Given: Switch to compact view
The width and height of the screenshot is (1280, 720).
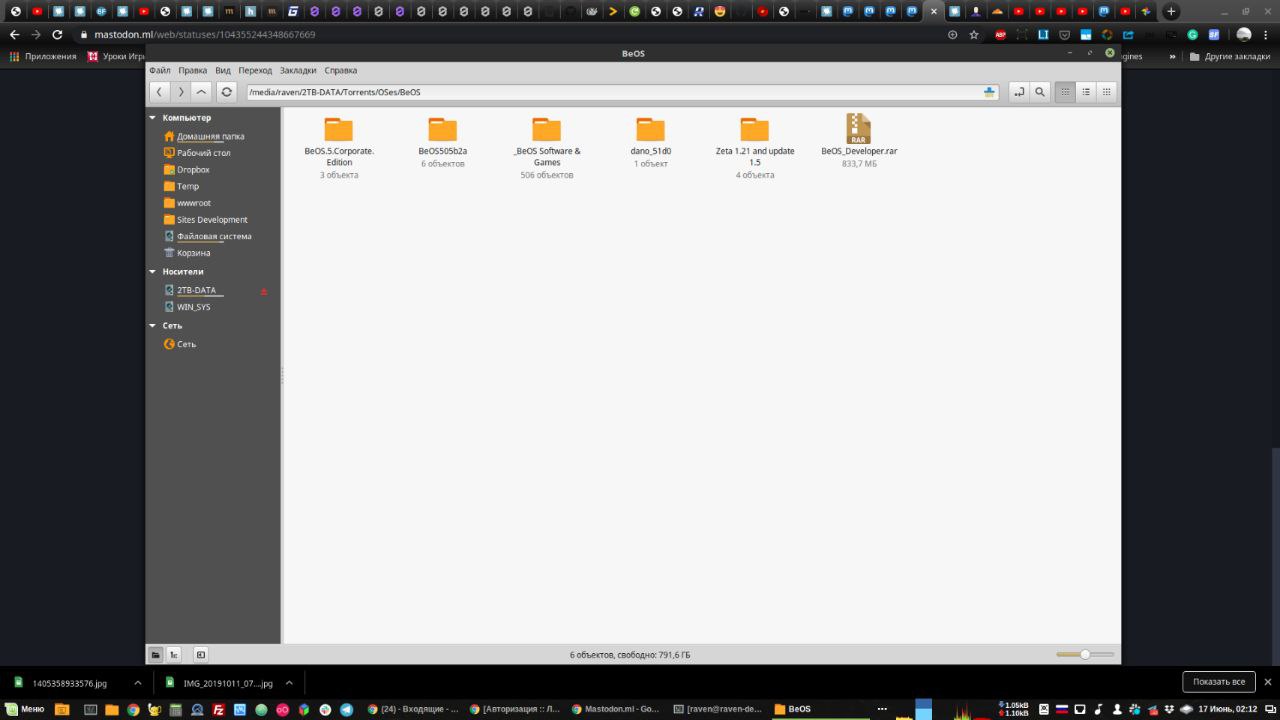Looking at the screenshot, I should [1106, 92].
